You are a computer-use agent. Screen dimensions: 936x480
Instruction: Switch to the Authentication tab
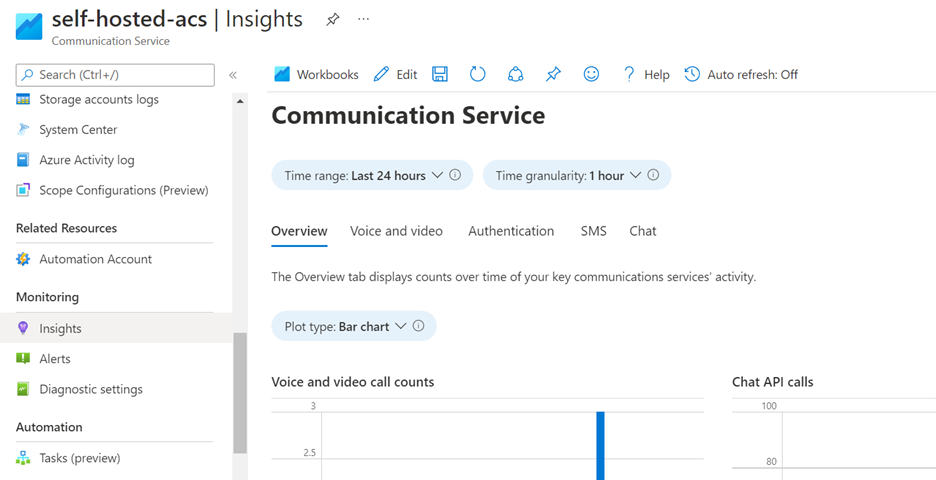pos(511,231)
